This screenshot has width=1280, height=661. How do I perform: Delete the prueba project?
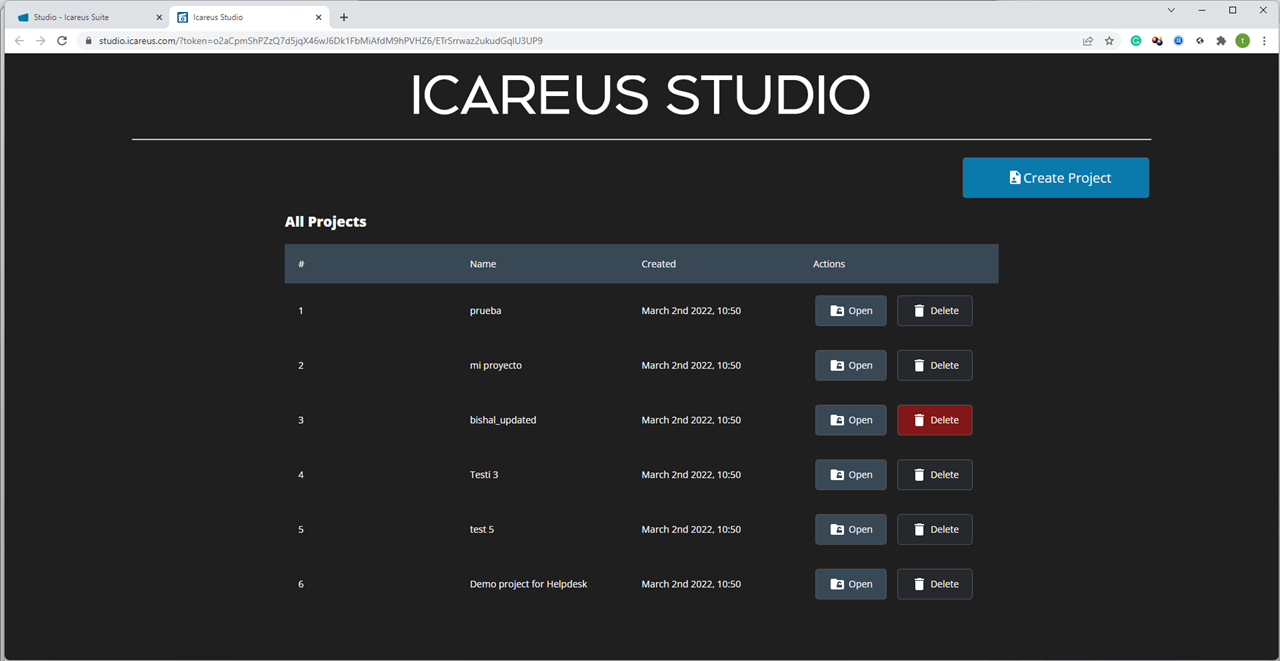tap(934, 311)
